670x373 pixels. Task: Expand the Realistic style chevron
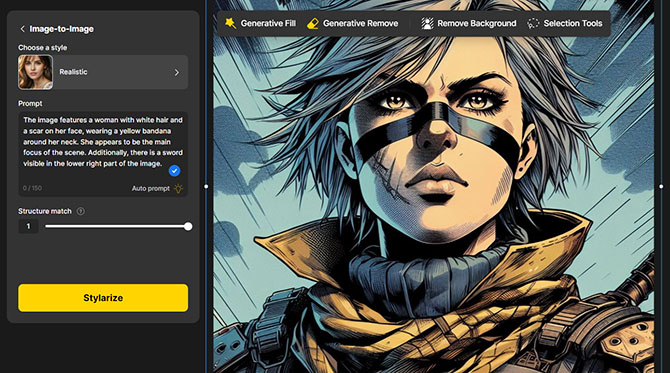click(176, 73)
